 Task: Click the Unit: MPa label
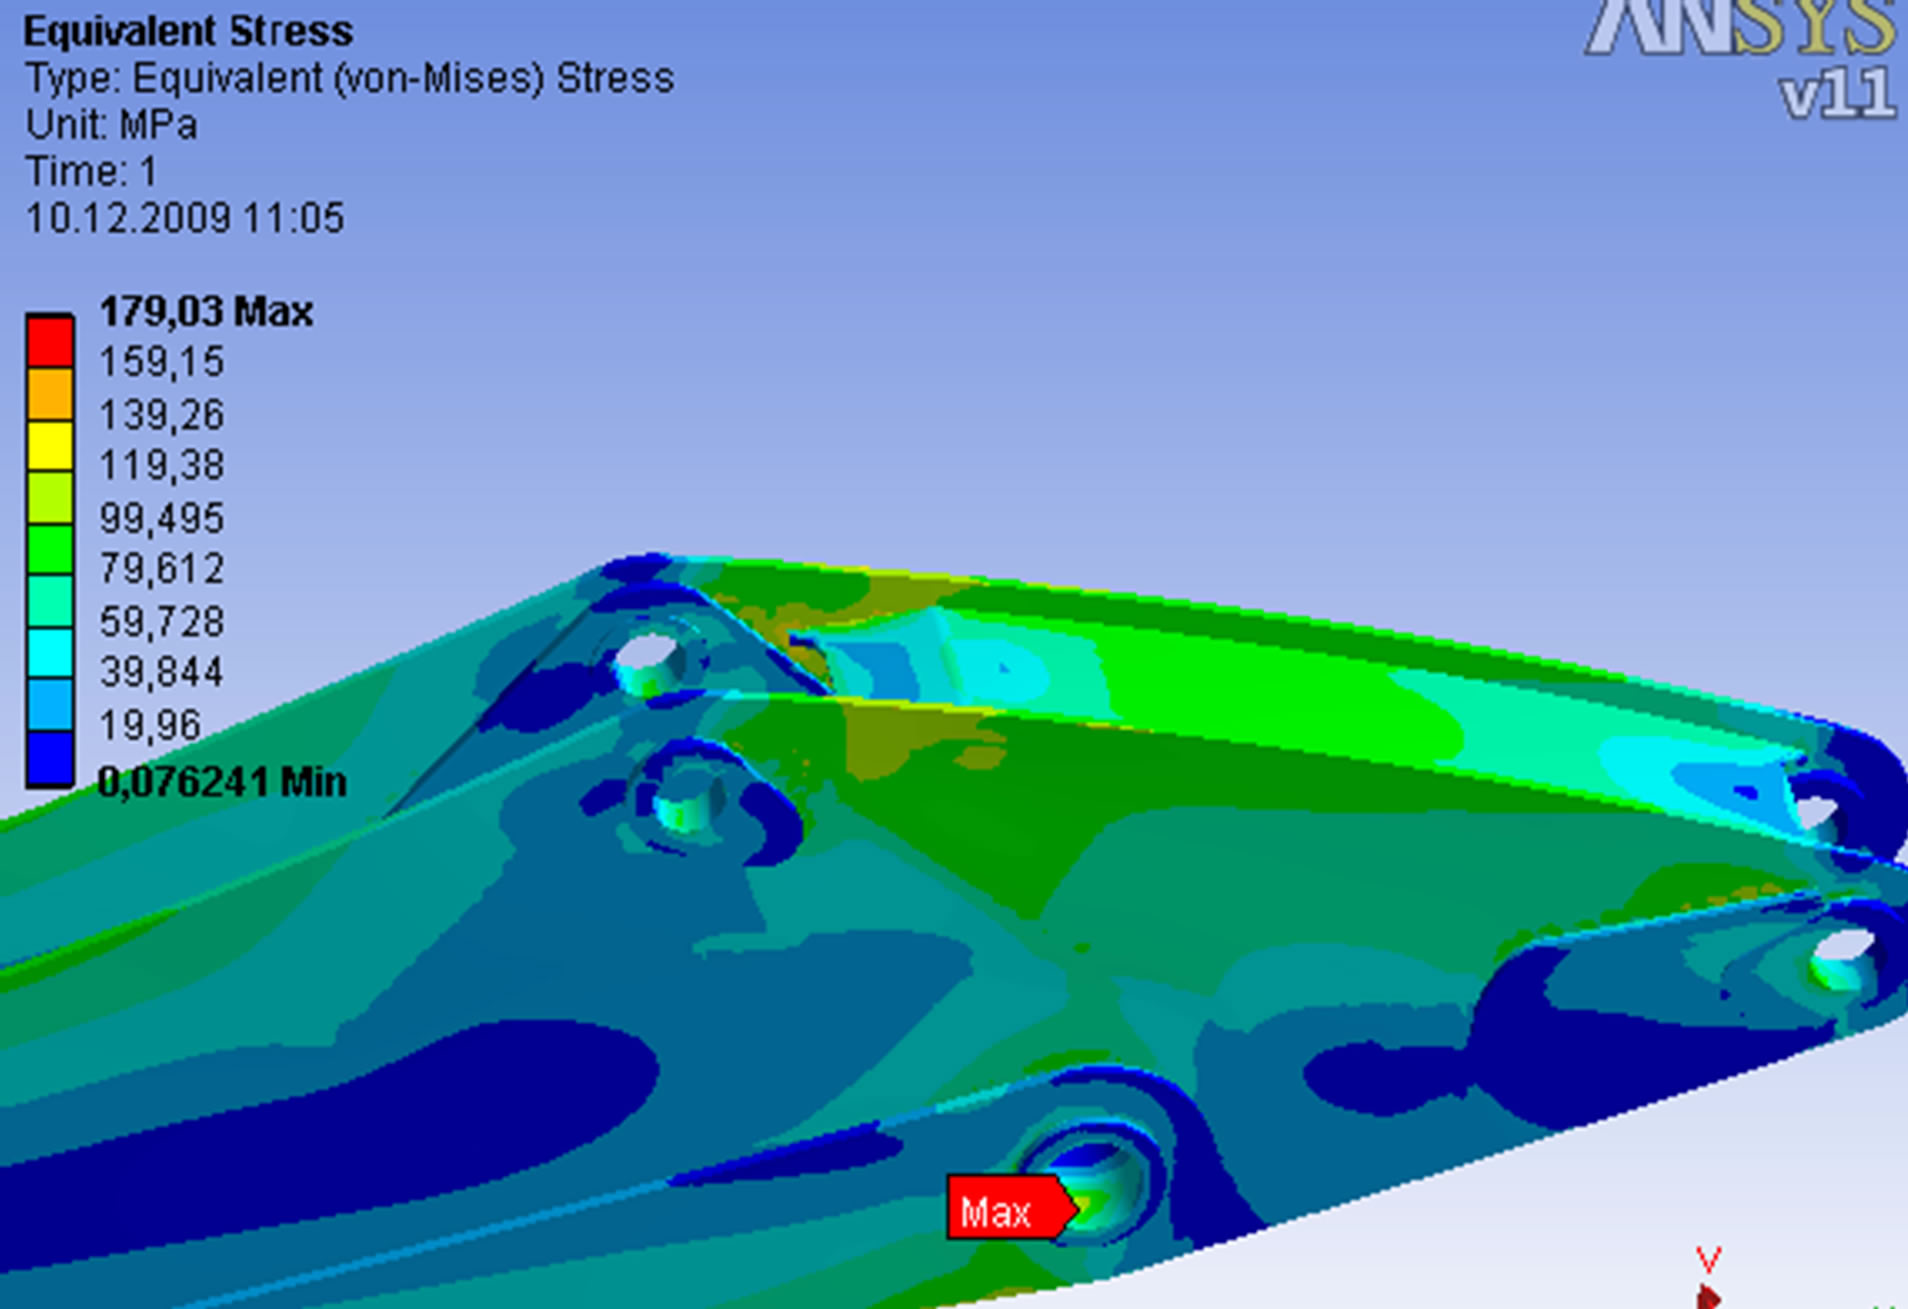click(x=111, y=126)
